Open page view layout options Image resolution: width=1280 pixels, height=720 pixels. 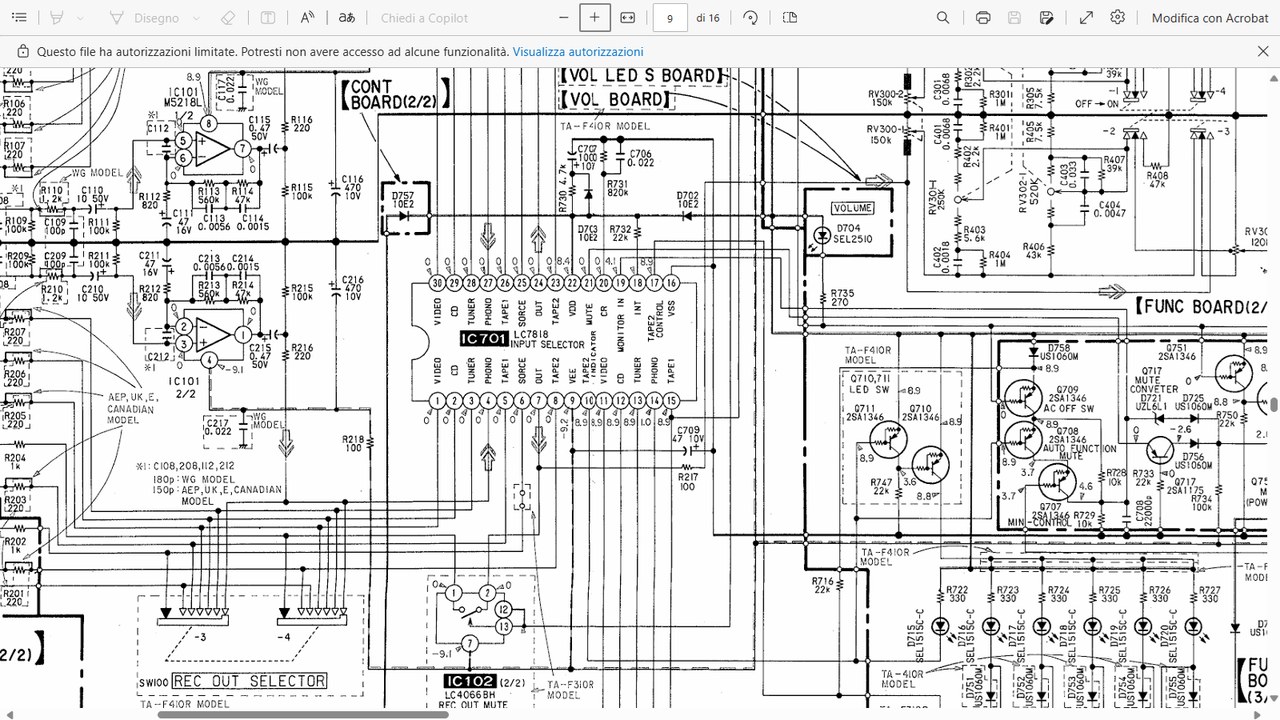coord(790,18)
